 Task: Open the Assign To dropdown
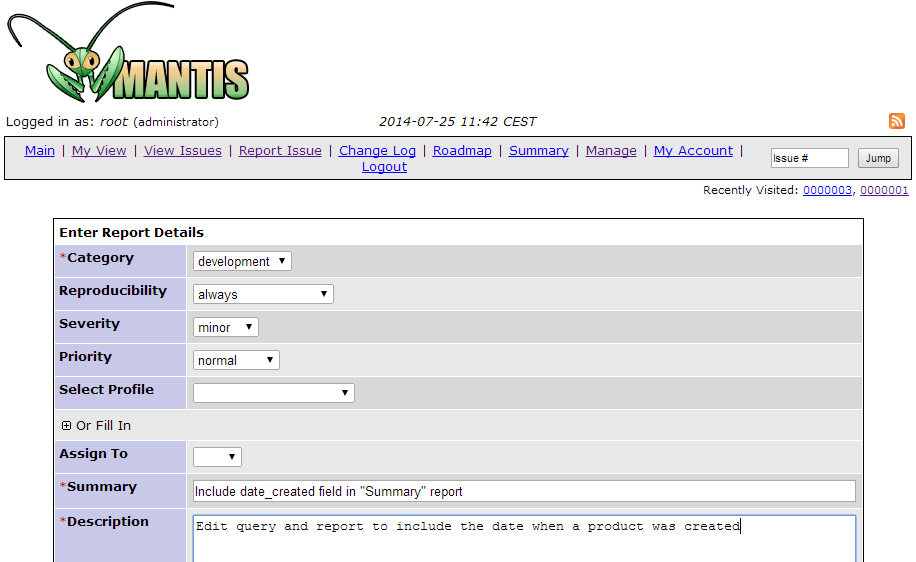click(217, 457)
